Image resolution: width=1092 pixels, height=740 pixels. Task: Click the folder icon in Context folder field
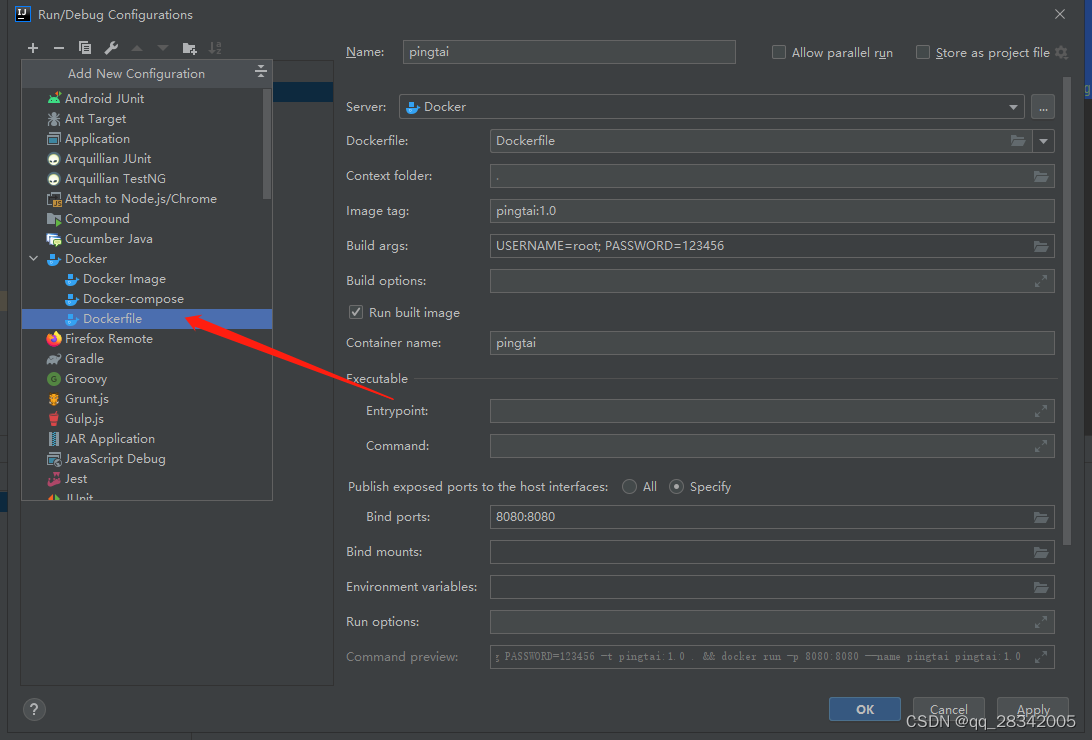coord(1041,176)
